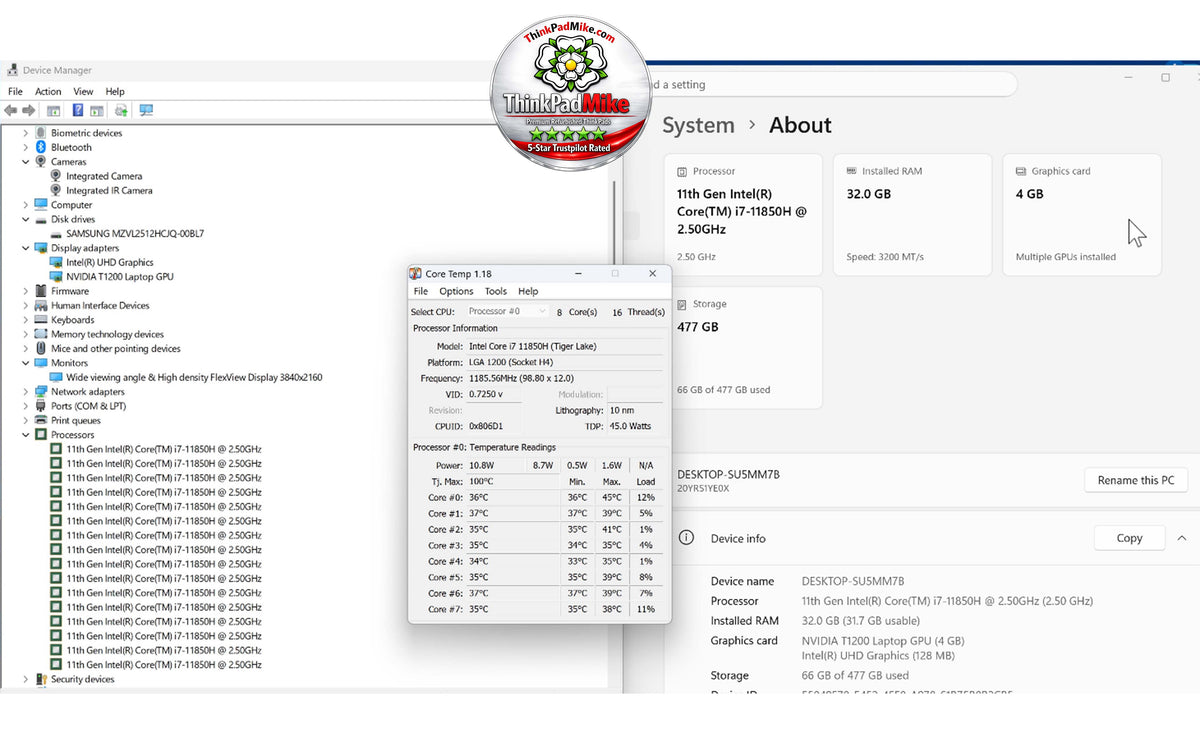1200x754 pixels.
Task: Expand the Biometric devices node
Action: 26,133
